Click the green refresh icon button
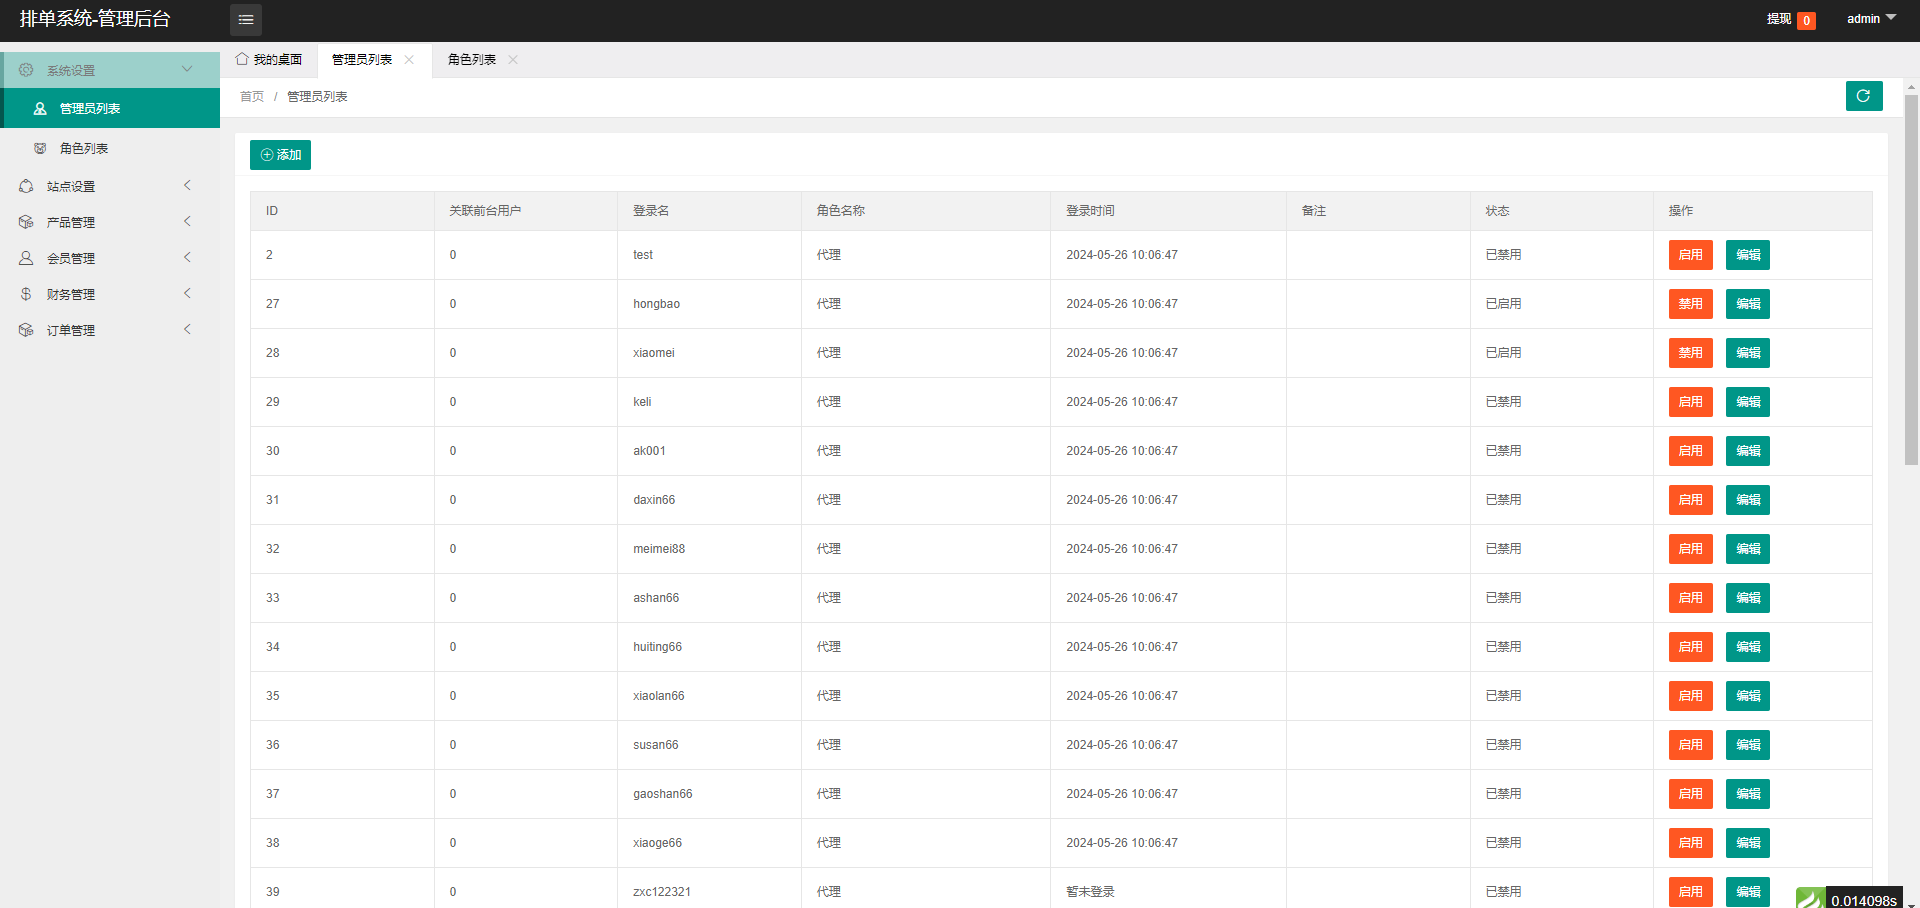1920x908 pixels. click(x=1863, y=96)
